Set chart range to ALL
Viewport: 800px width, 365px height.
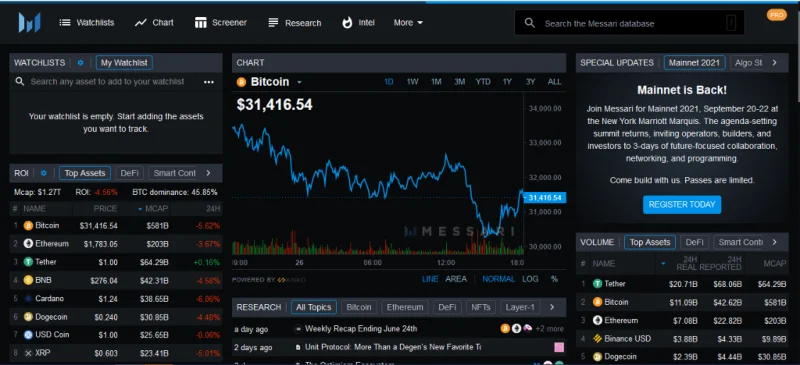(x=554, y=82)
